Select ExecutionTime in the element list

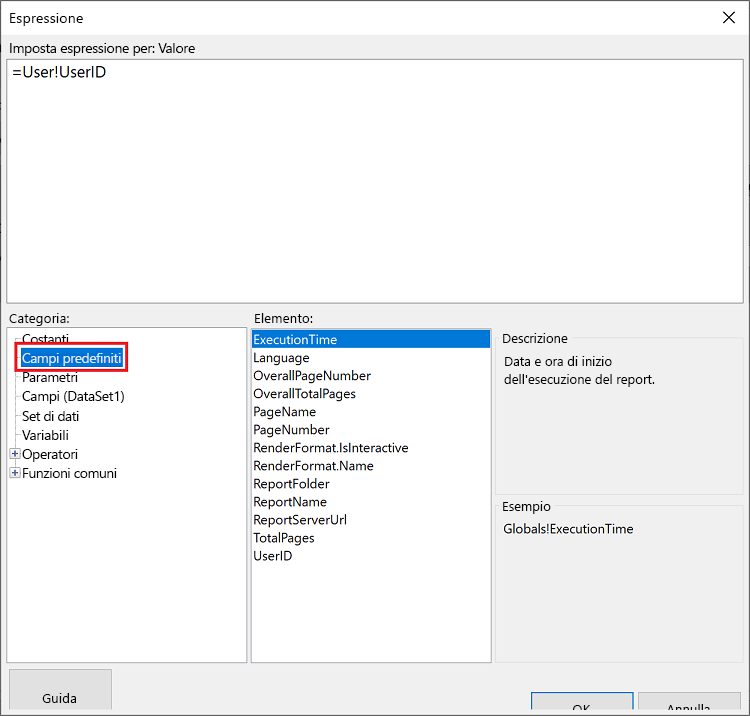point(371,340)
